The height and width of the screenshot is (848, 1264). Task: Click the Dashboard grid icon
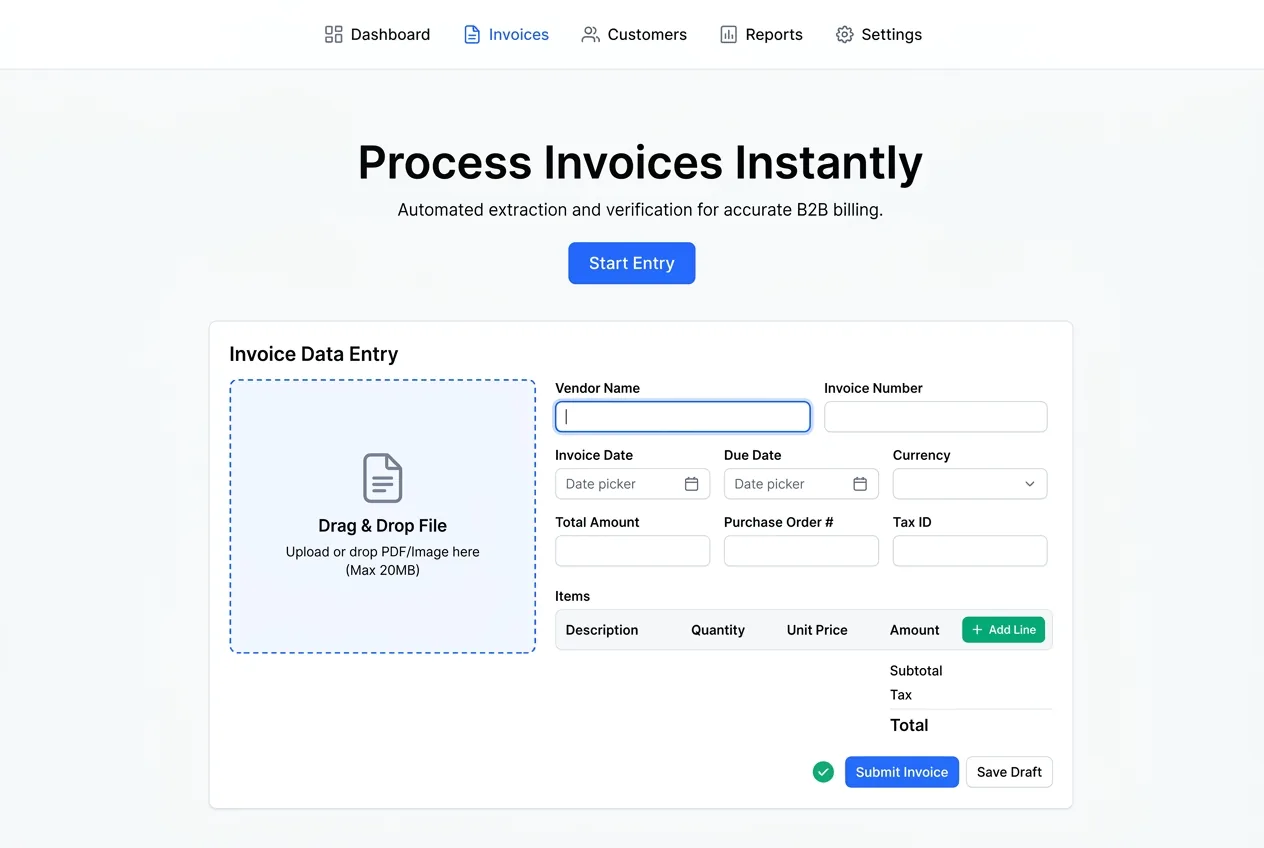coord(333,33)
